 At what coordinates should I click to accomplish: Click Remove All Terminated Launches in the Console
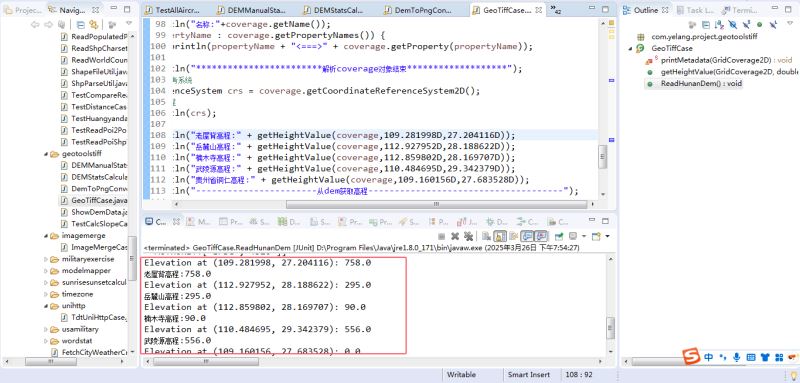pos(468,236)
